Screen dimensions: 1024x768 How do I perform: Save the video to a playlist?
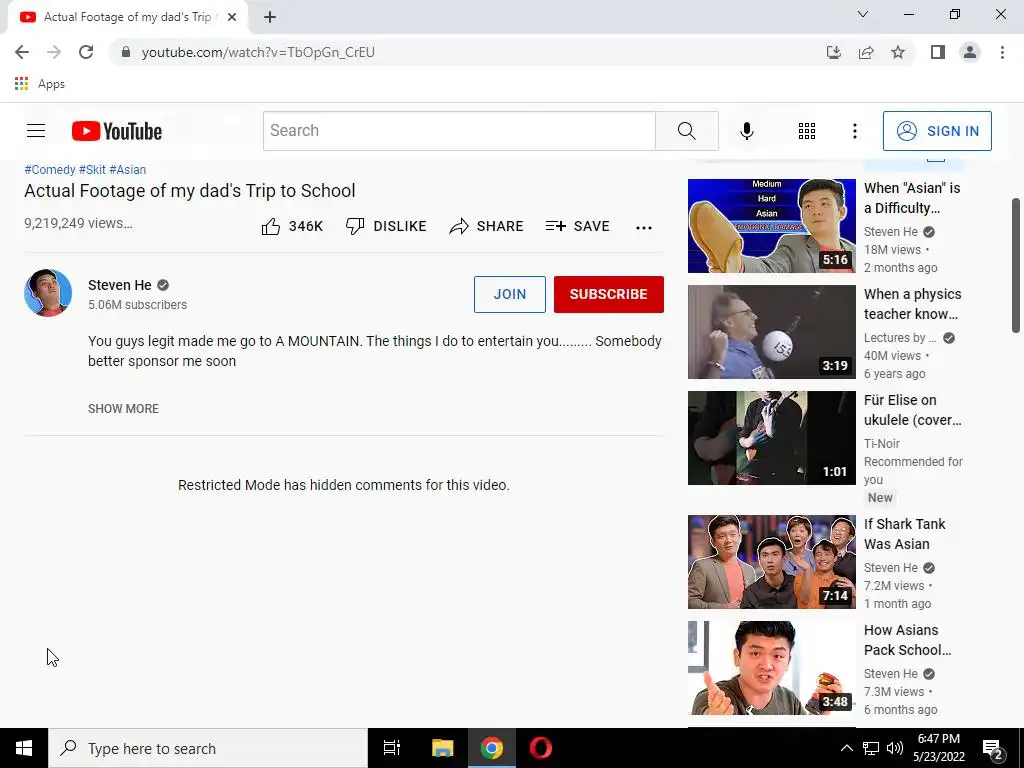[x=577, y=227]
